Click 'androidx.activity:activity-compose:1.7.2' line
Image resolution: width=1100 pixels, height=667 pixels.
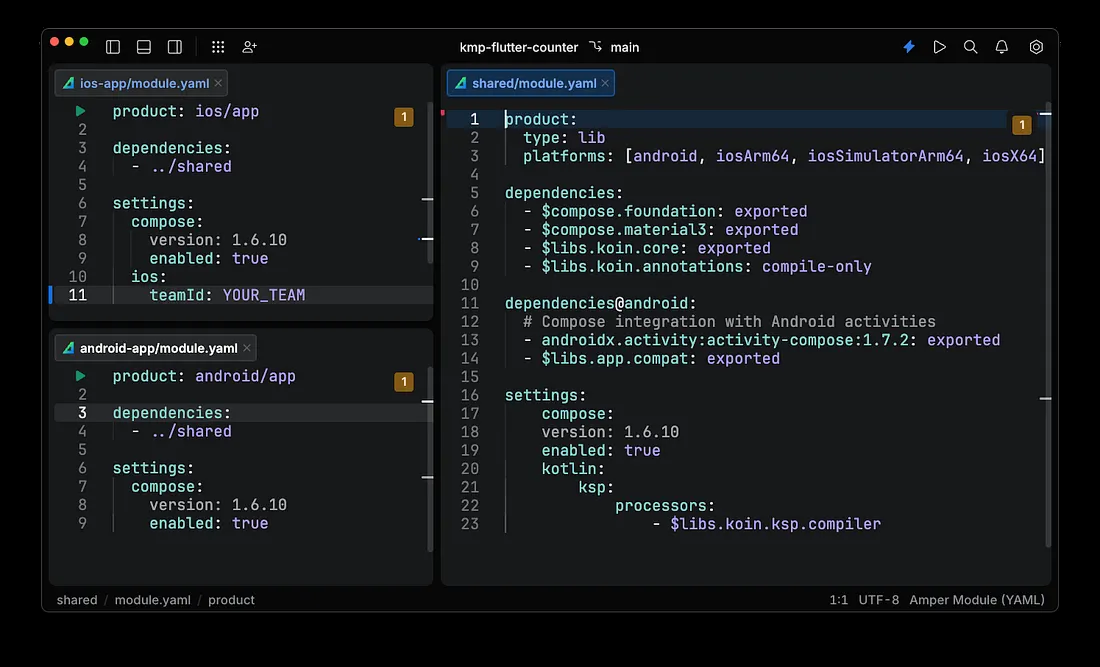point(761,340)
